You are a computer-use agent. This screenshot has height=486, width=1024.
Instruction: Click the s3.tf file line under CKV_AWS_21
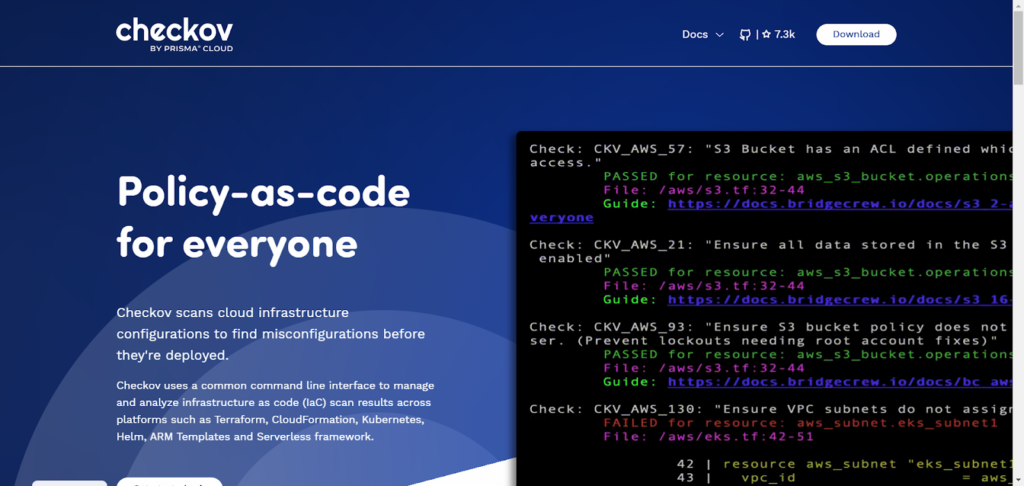[x=704, y=286]
